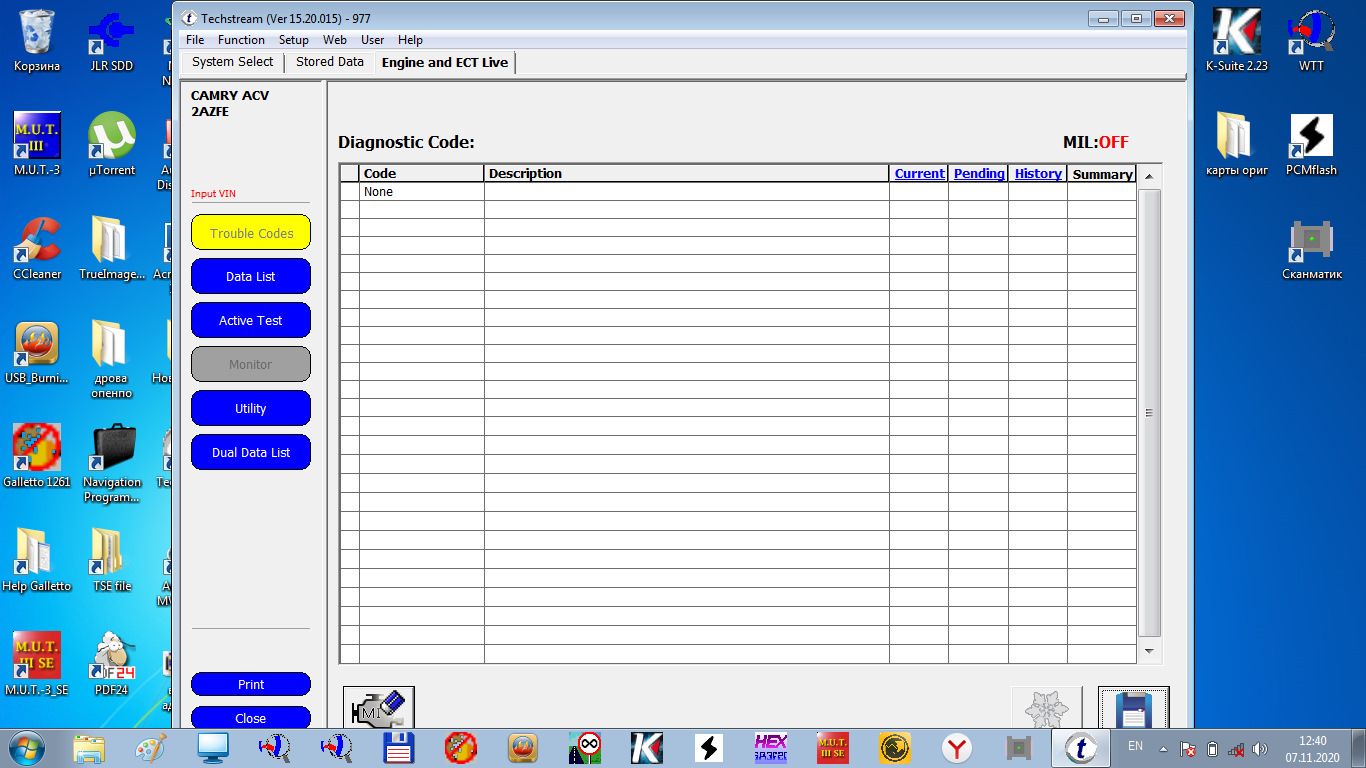Click the History column link
Image resolution: width=1366 pixels, height=768 pixels.
coord(1038,174)
